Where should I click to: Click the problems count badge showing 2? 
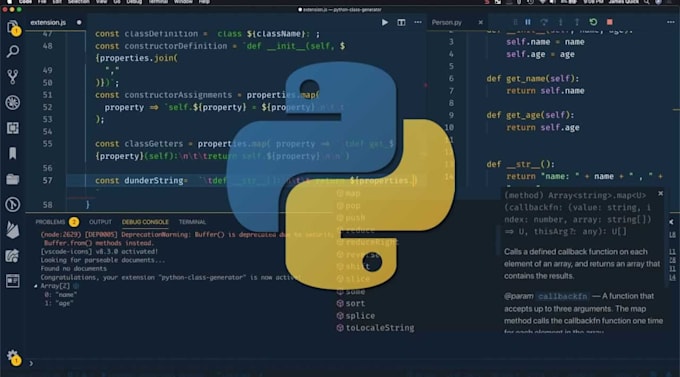pos(74,222)
